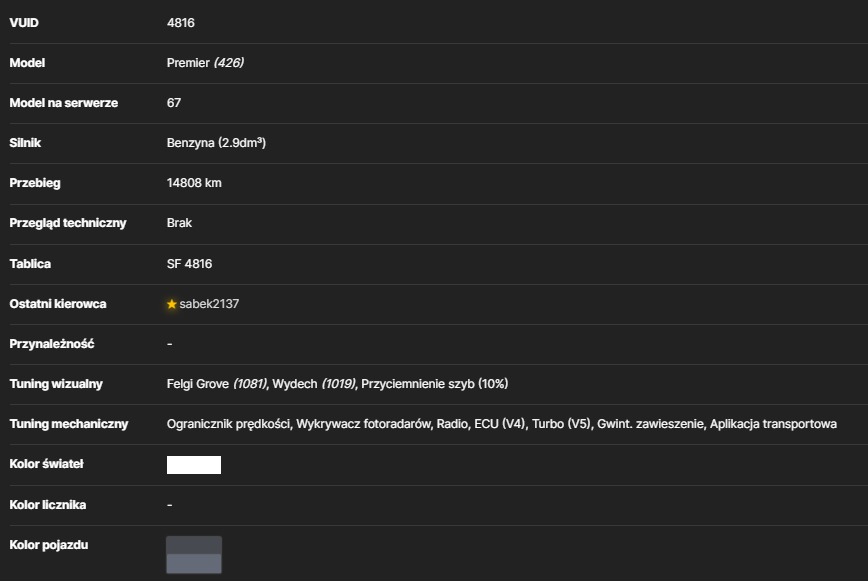The image size is (868, 581).
Task: Click the dash value in Przynależność row
Action: [169, 344]
